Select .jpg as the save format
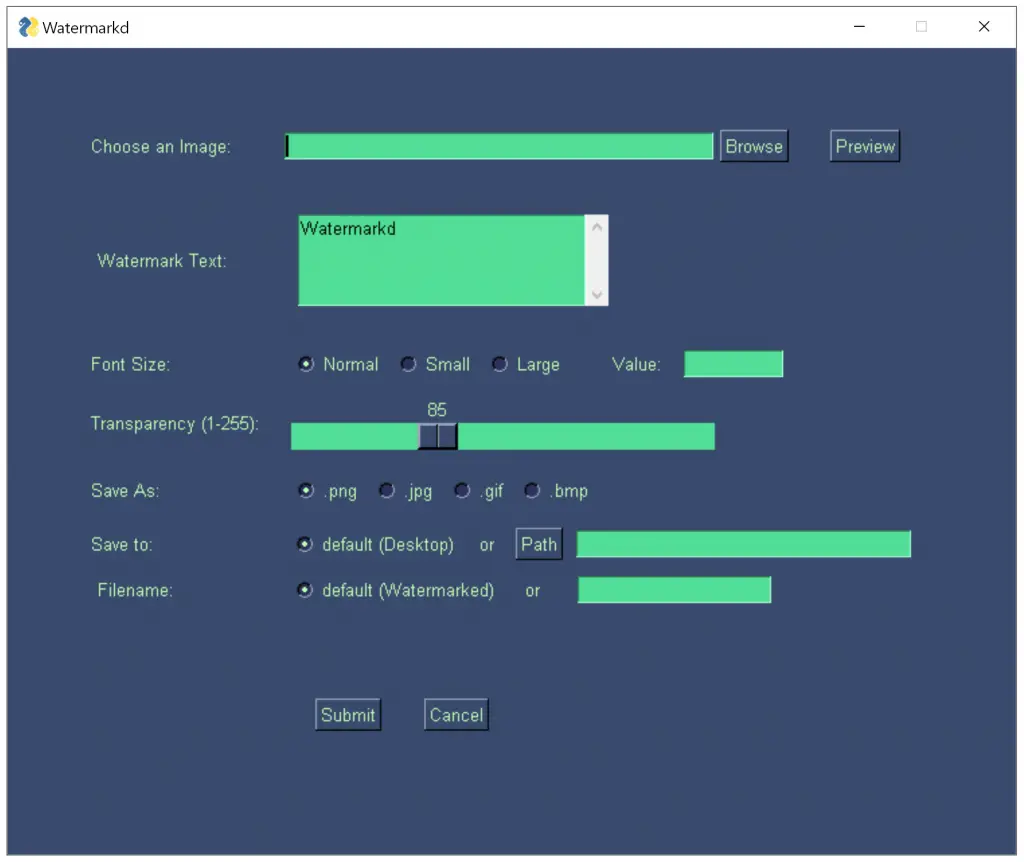1024x862 pixels. [x=387, y=491]
